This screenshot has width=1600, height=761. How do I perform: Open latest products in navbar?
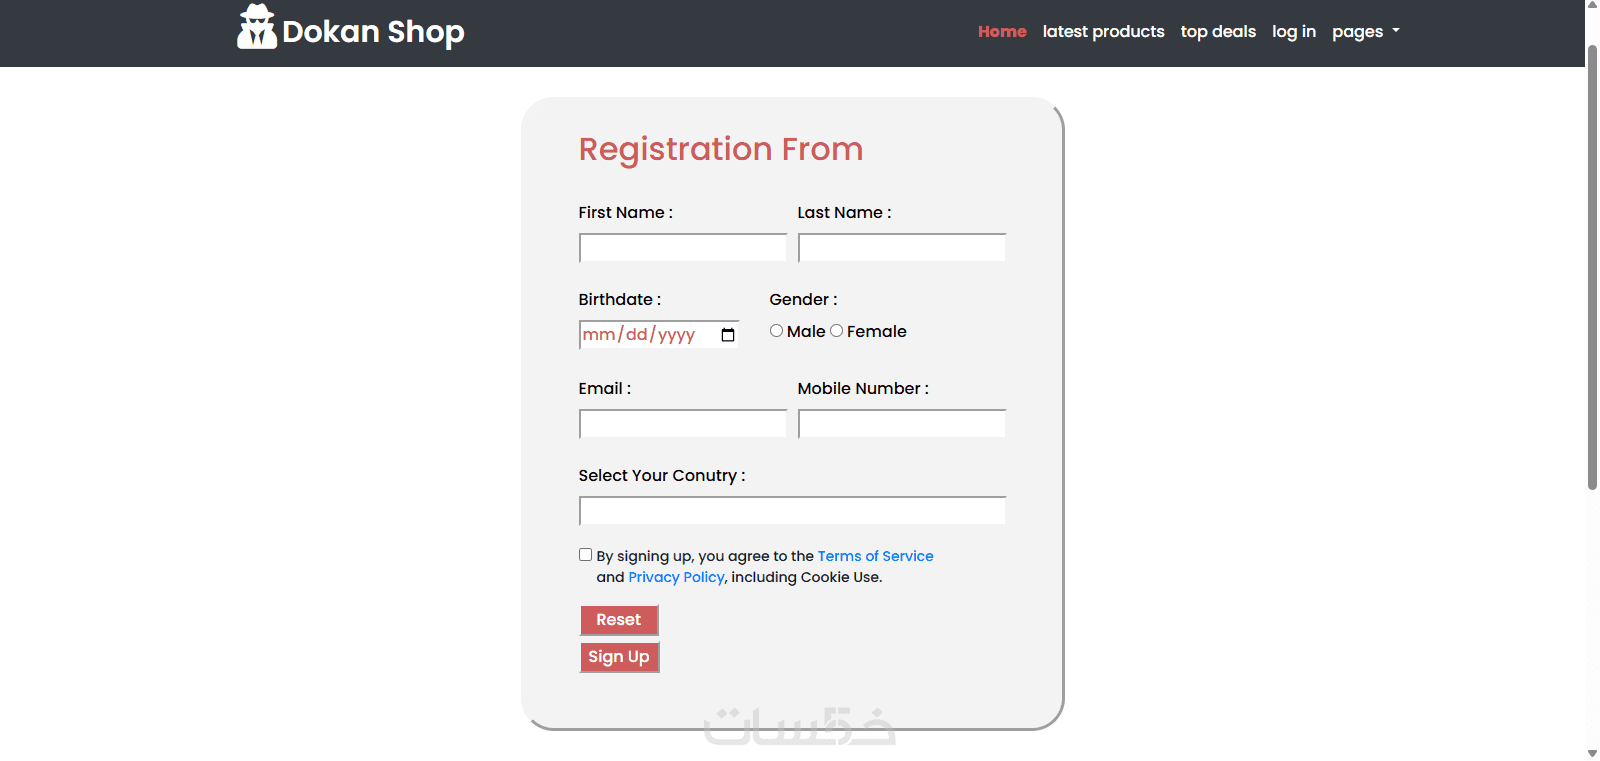coord(1103,32)
